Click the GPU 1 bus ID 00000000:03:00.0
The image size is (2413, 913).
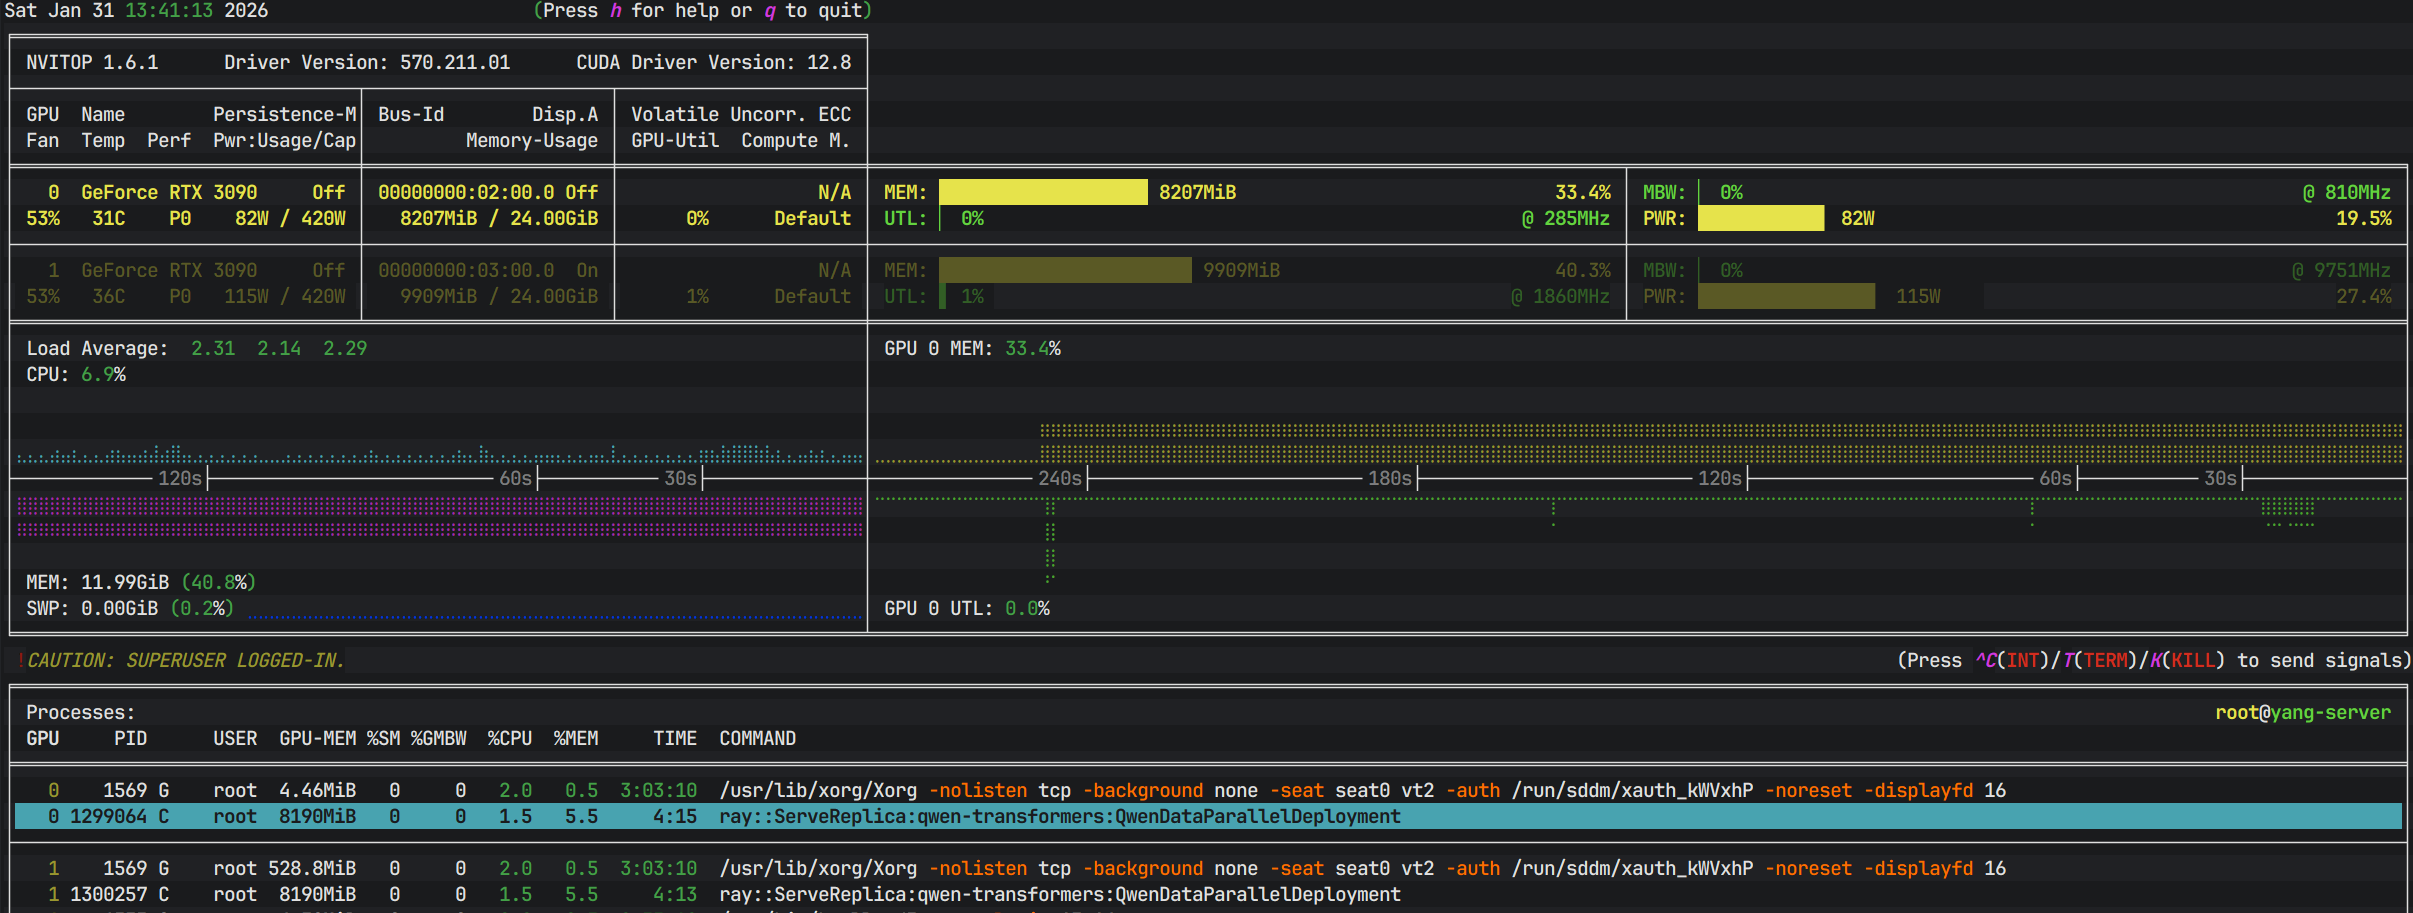466,270
